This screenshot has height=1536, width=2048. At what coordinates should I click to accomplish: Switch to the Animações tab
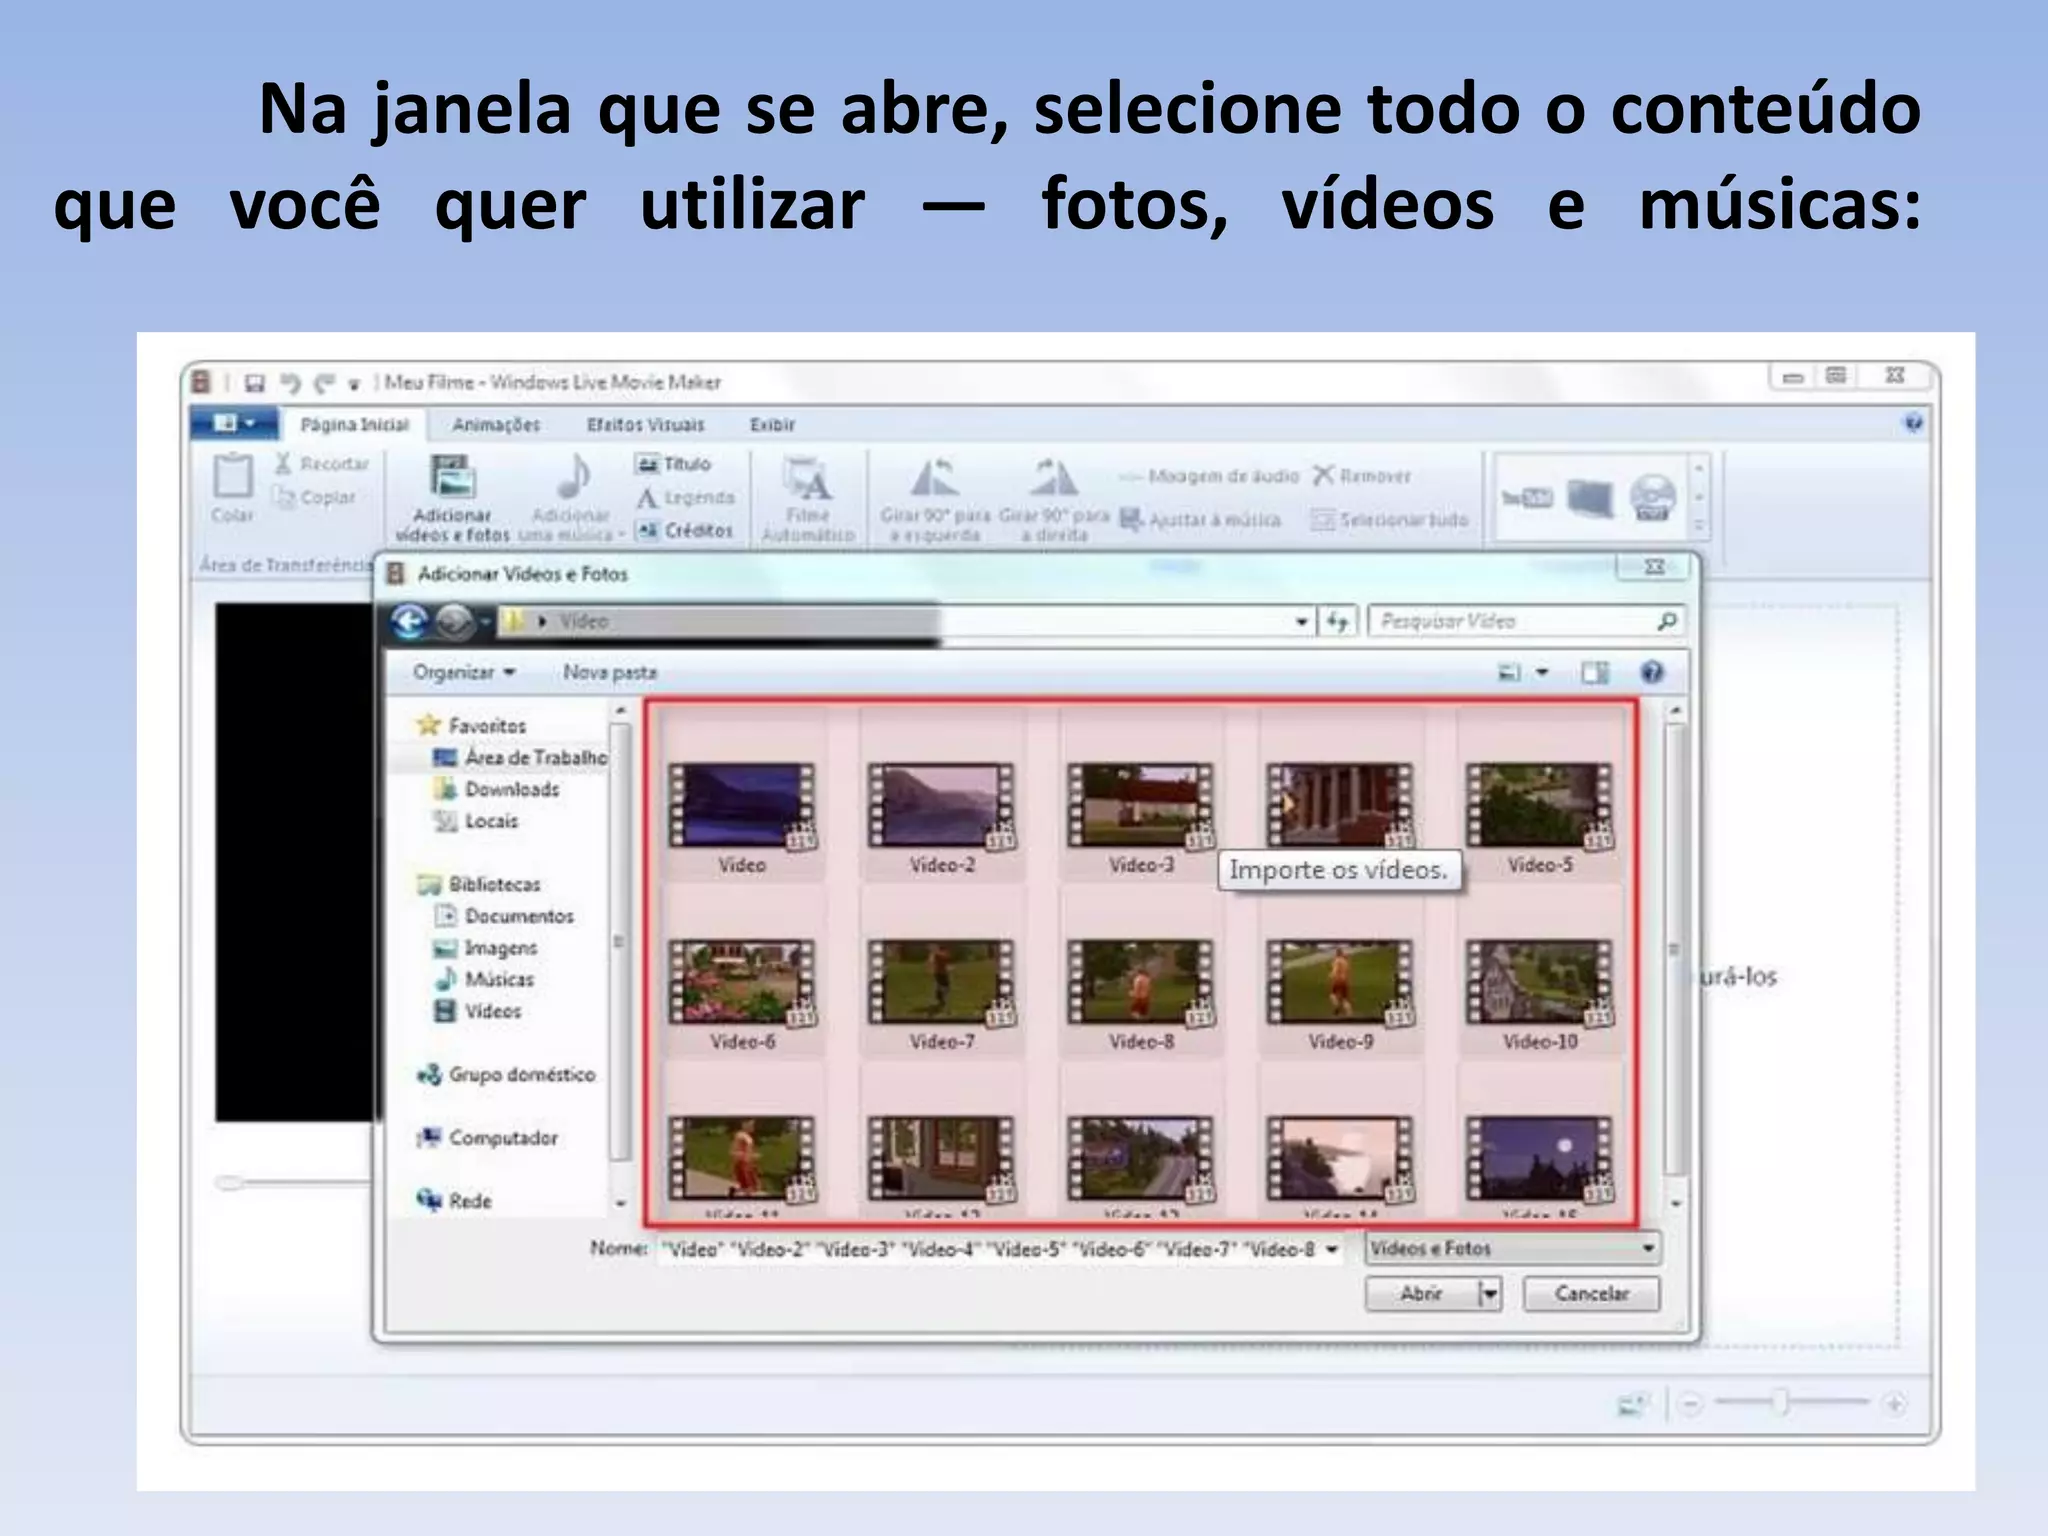tap(496, 425)
